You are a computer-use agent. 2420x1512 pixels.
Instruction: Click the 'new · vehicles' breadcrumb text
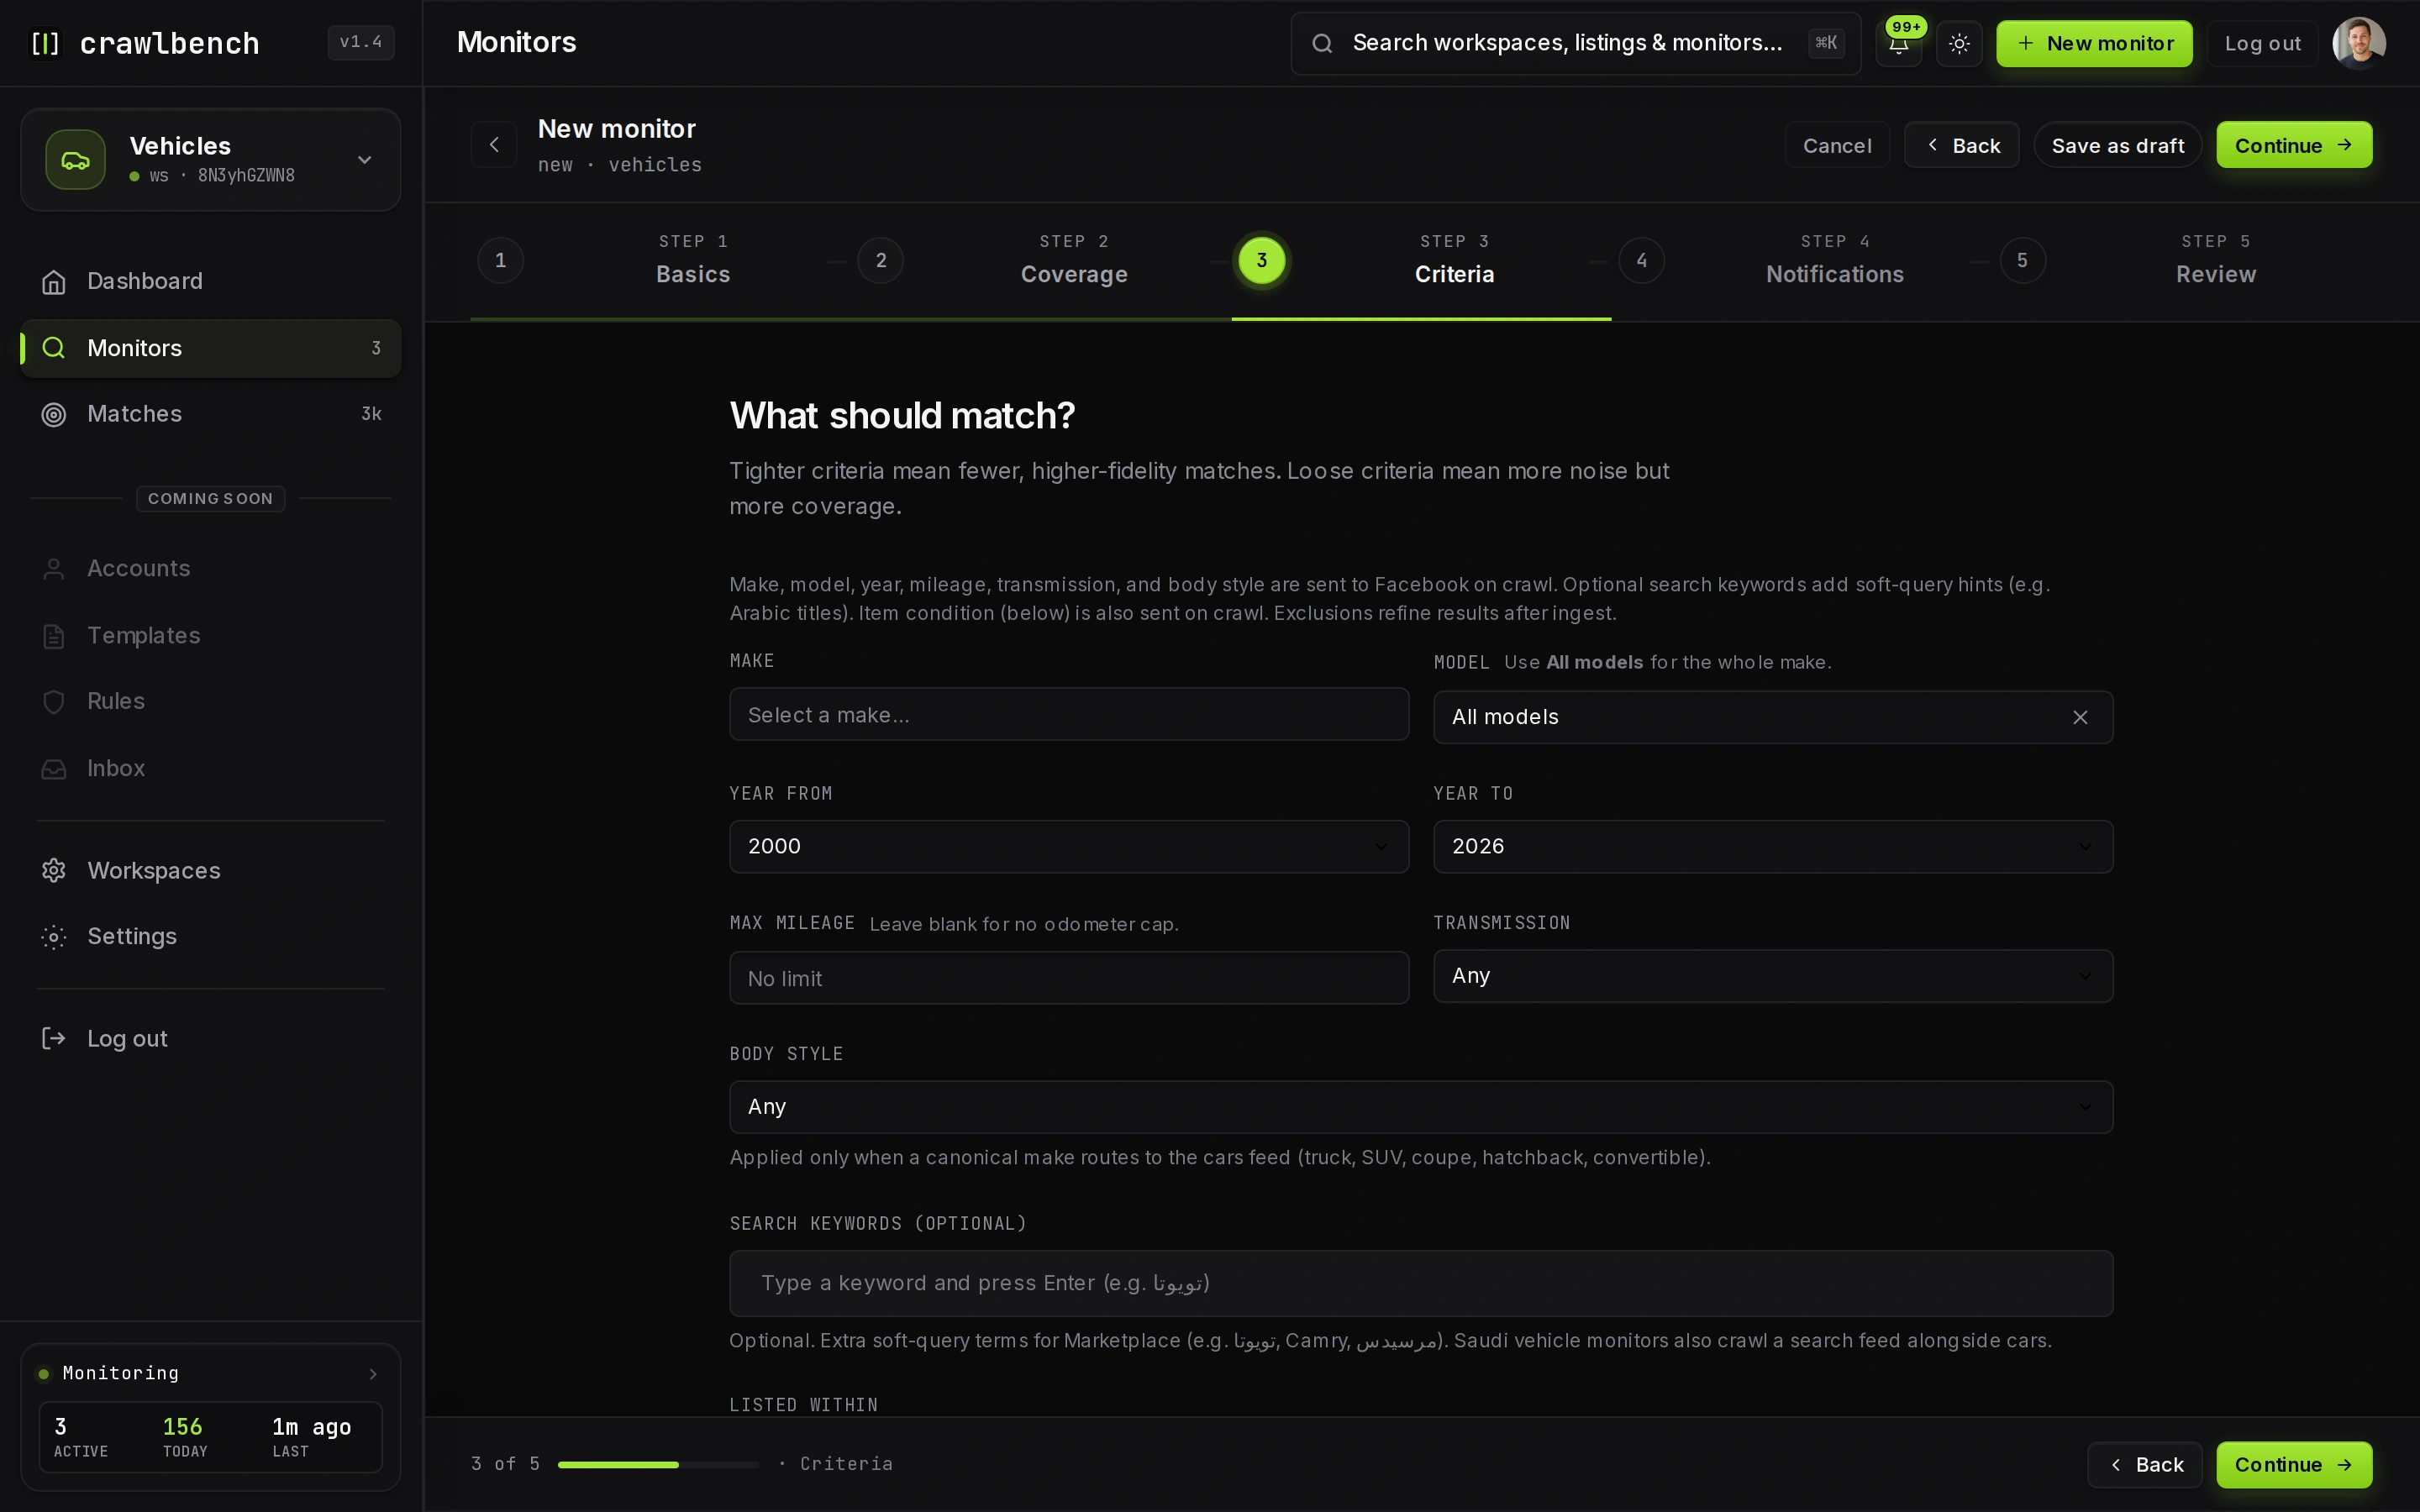[x=619, y=165]
